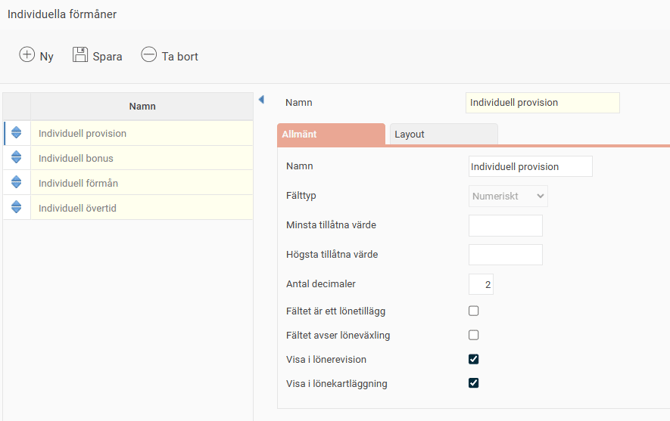
Task: Click the Ny plus icon
Action: (27, 55)
